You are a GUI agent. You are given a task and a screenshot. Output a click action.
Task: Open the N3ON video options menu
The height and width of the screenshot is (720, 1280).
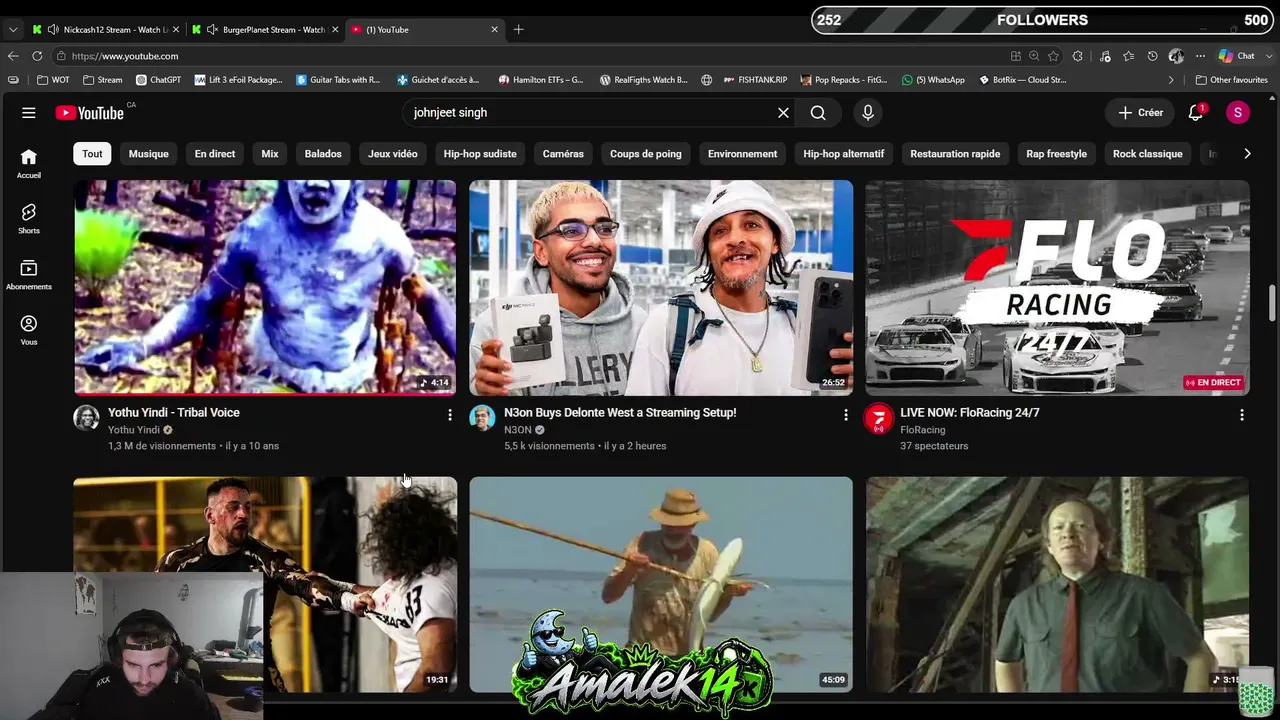(x=845, y=414)
